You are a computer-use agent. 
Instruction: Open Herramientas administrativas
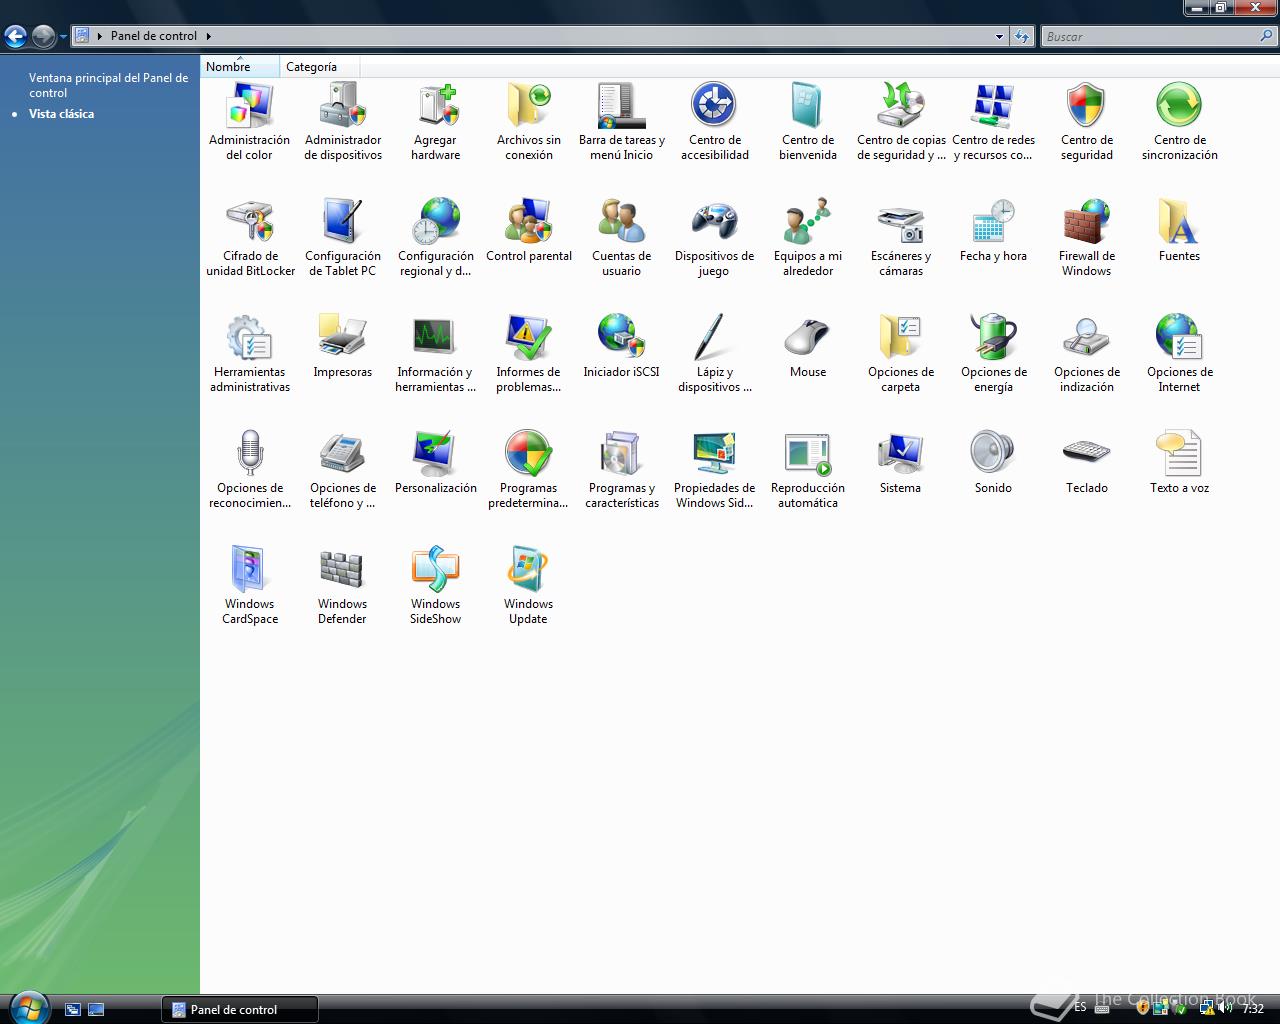click(249, 354)
